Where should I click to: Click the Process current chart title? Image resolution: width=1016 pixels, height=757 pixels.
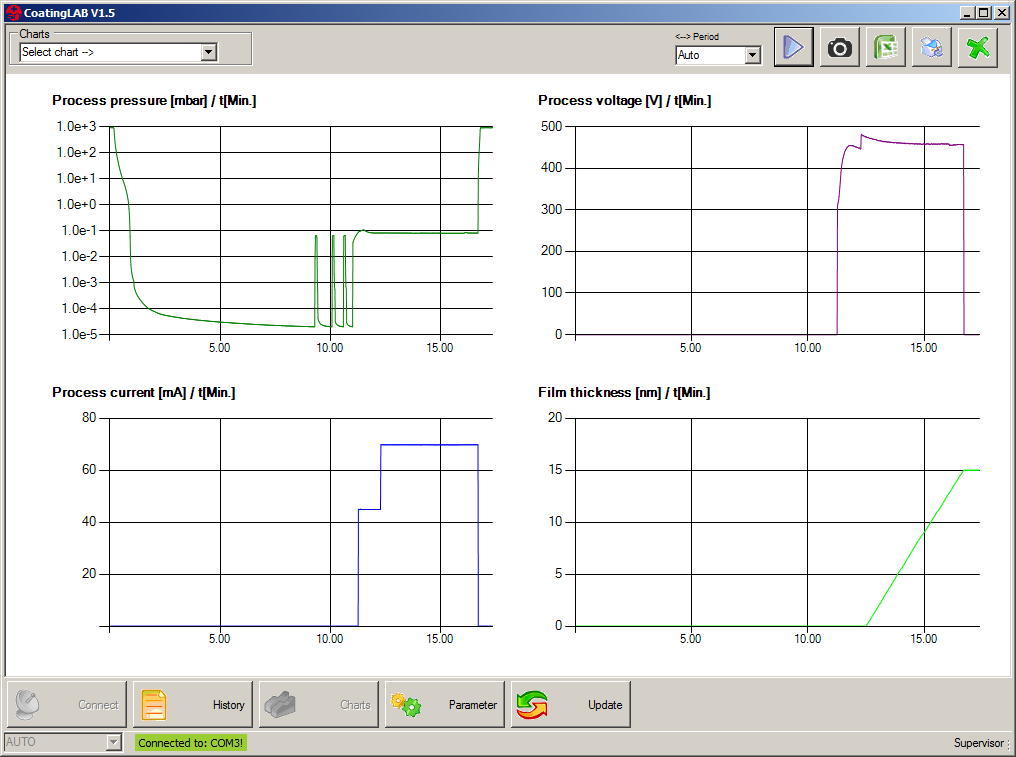point(144,392)
